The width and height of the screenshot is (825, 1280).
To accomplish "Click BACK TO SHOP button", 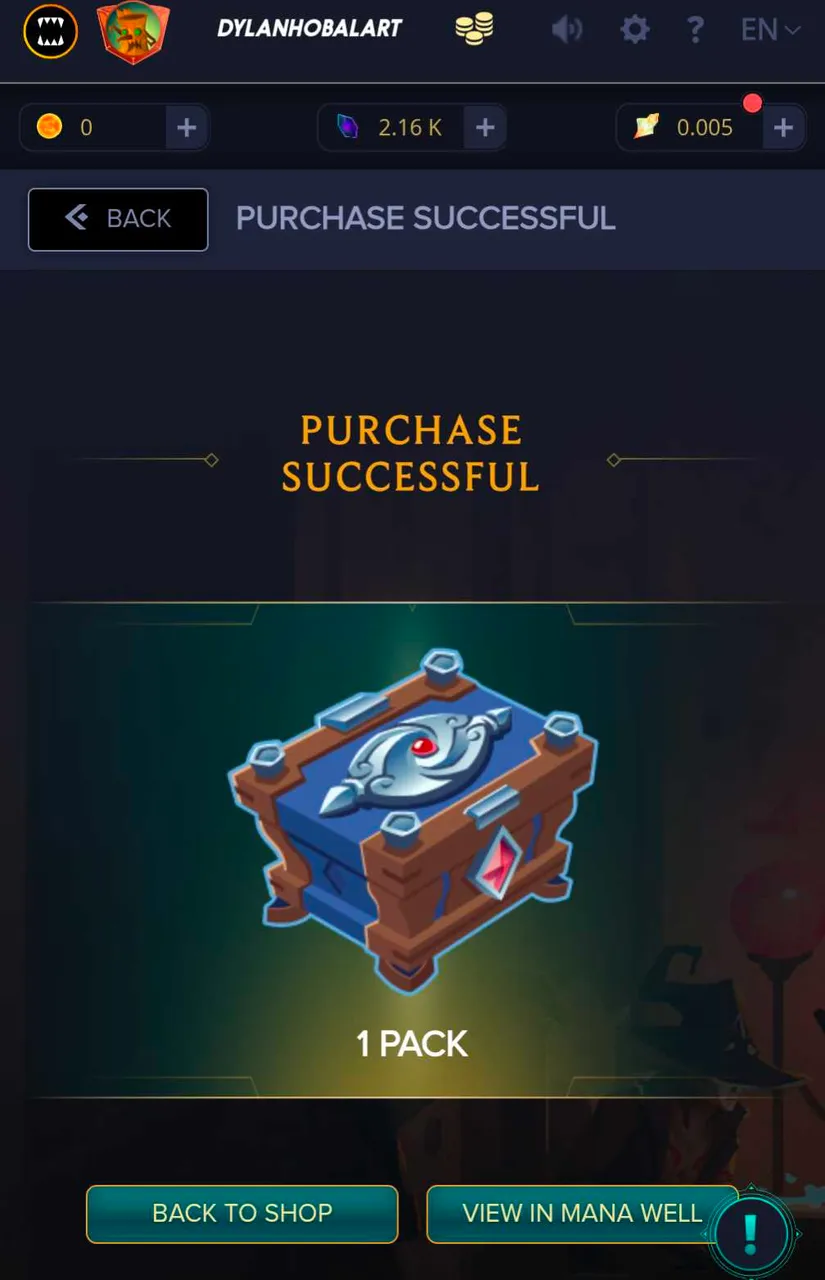I will 242,1214.
